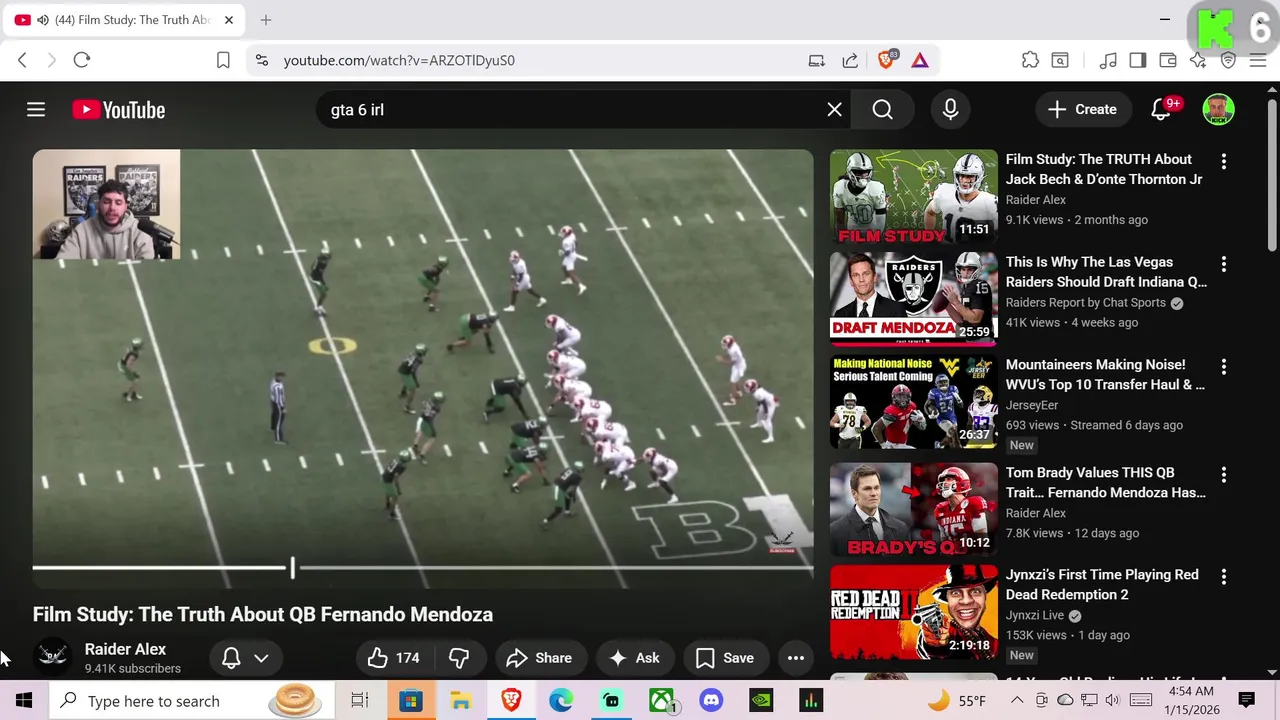Open share icon in address bar
The width and height of the screenshot is (1280, 720).
[x=850, y=60]
